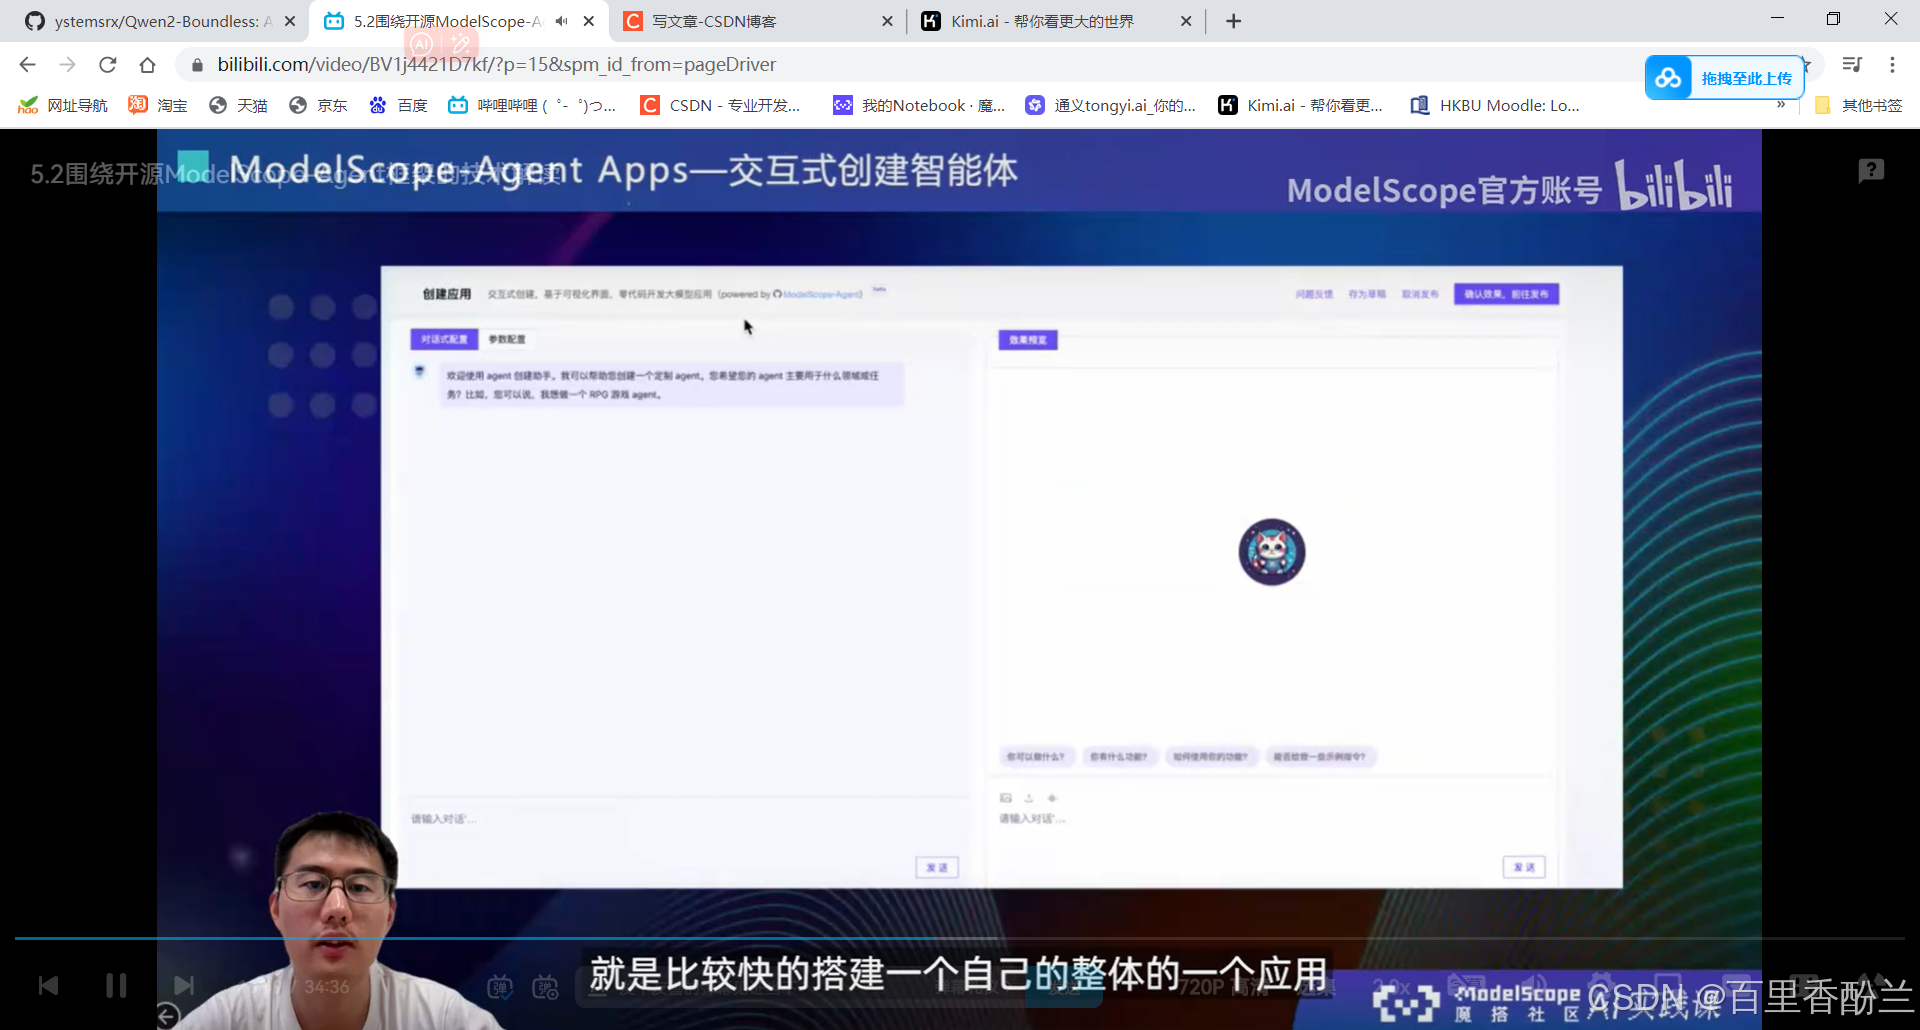Open 我的Notebook bookmark

tap(920, 105)
